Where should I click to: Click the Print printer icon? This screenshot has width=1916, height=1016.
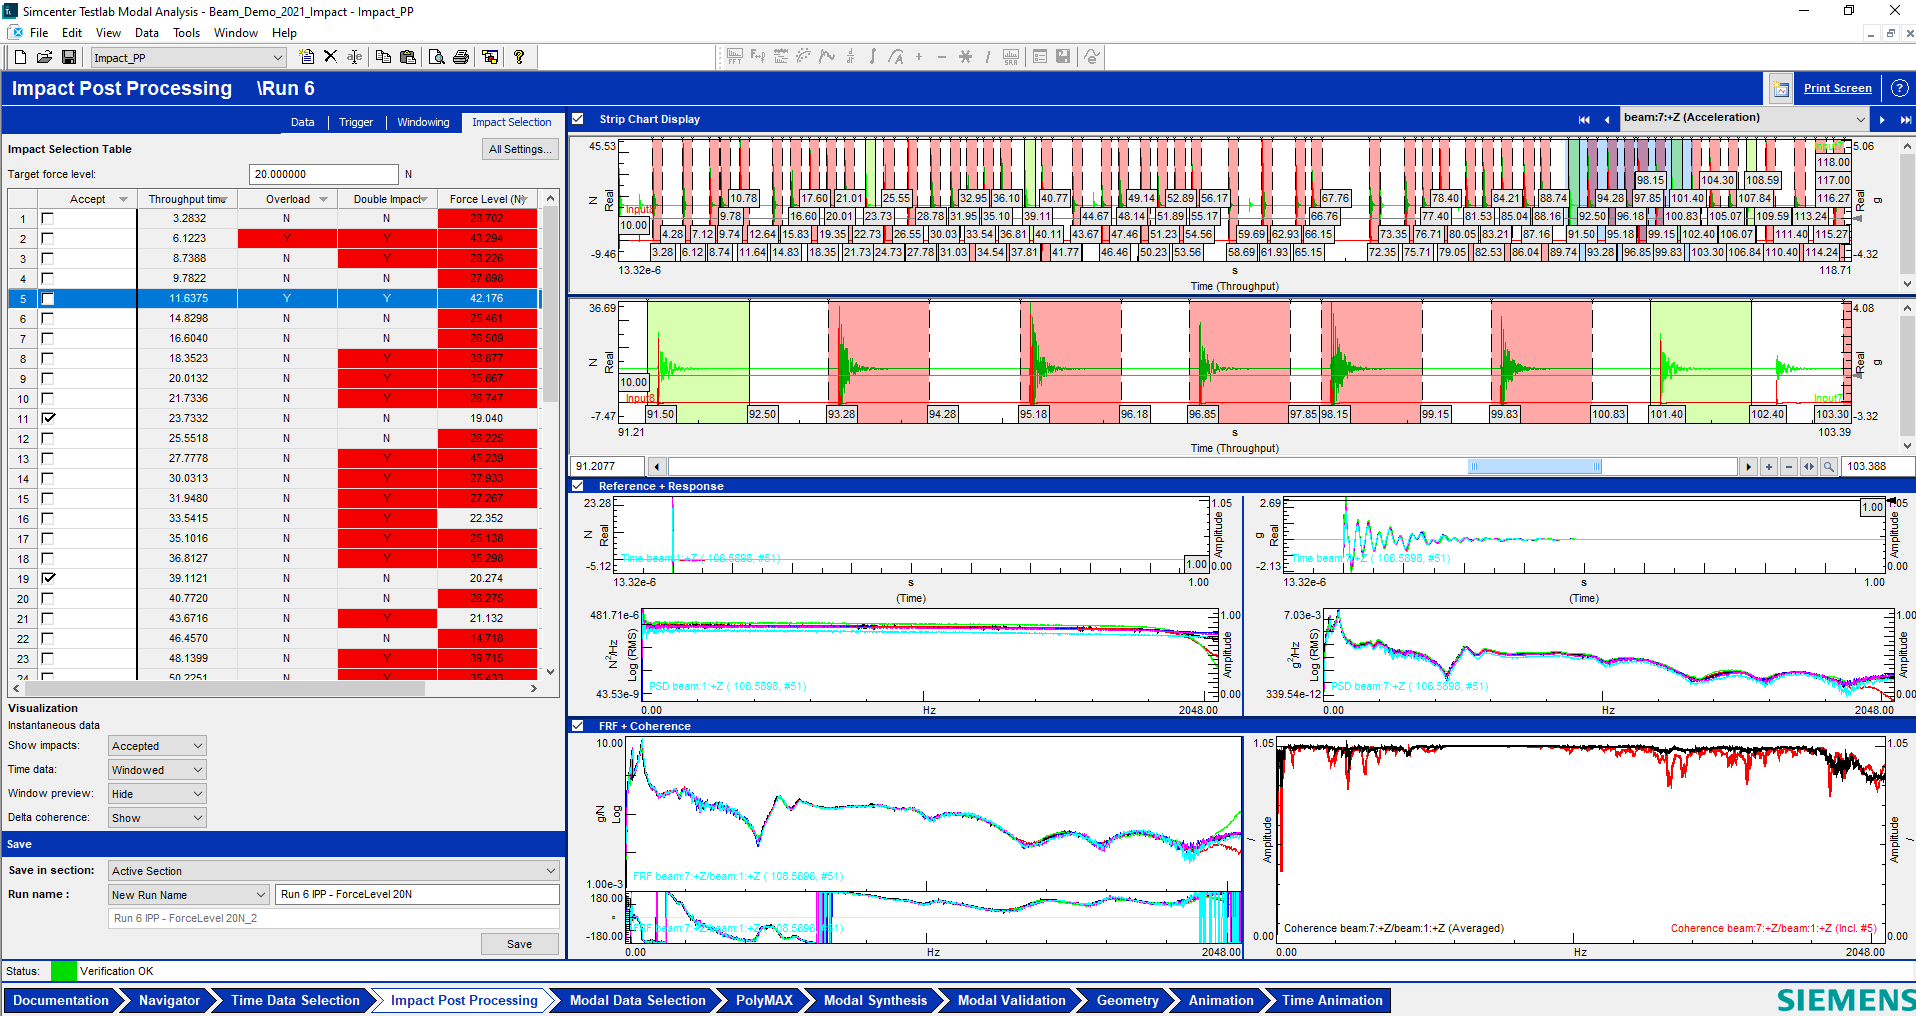[x=461, y=57]
